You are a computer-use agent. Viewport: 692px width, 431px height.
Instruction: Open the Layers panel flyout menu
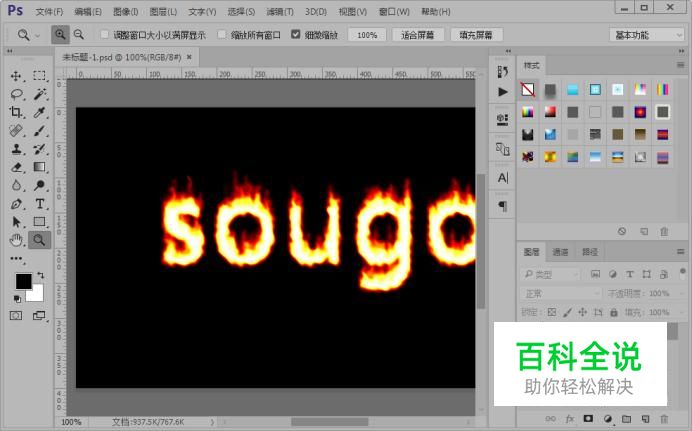(681, 251)
